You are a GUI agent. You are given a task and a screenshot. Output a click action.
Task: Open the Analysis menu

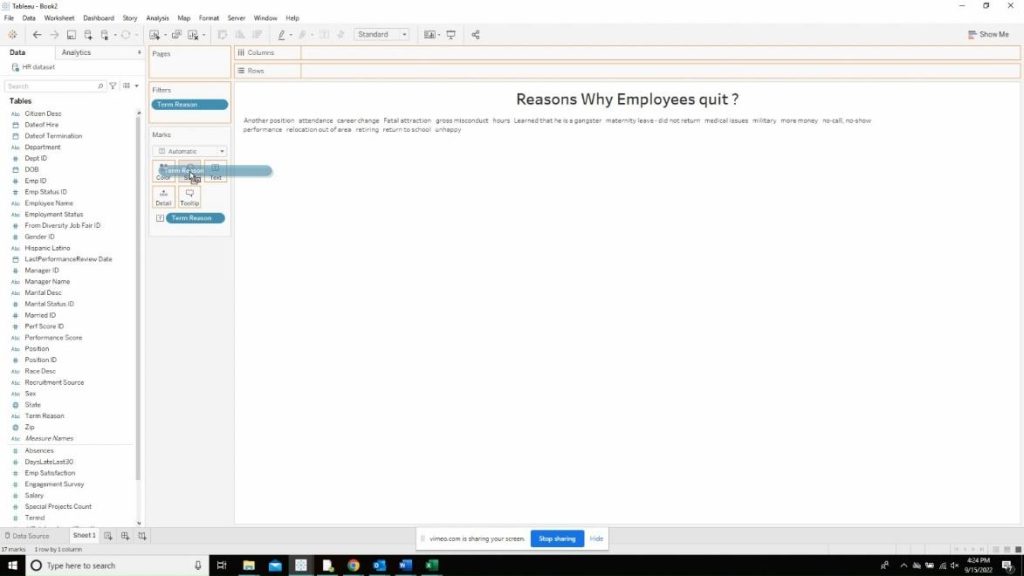(x=157, y=17)
